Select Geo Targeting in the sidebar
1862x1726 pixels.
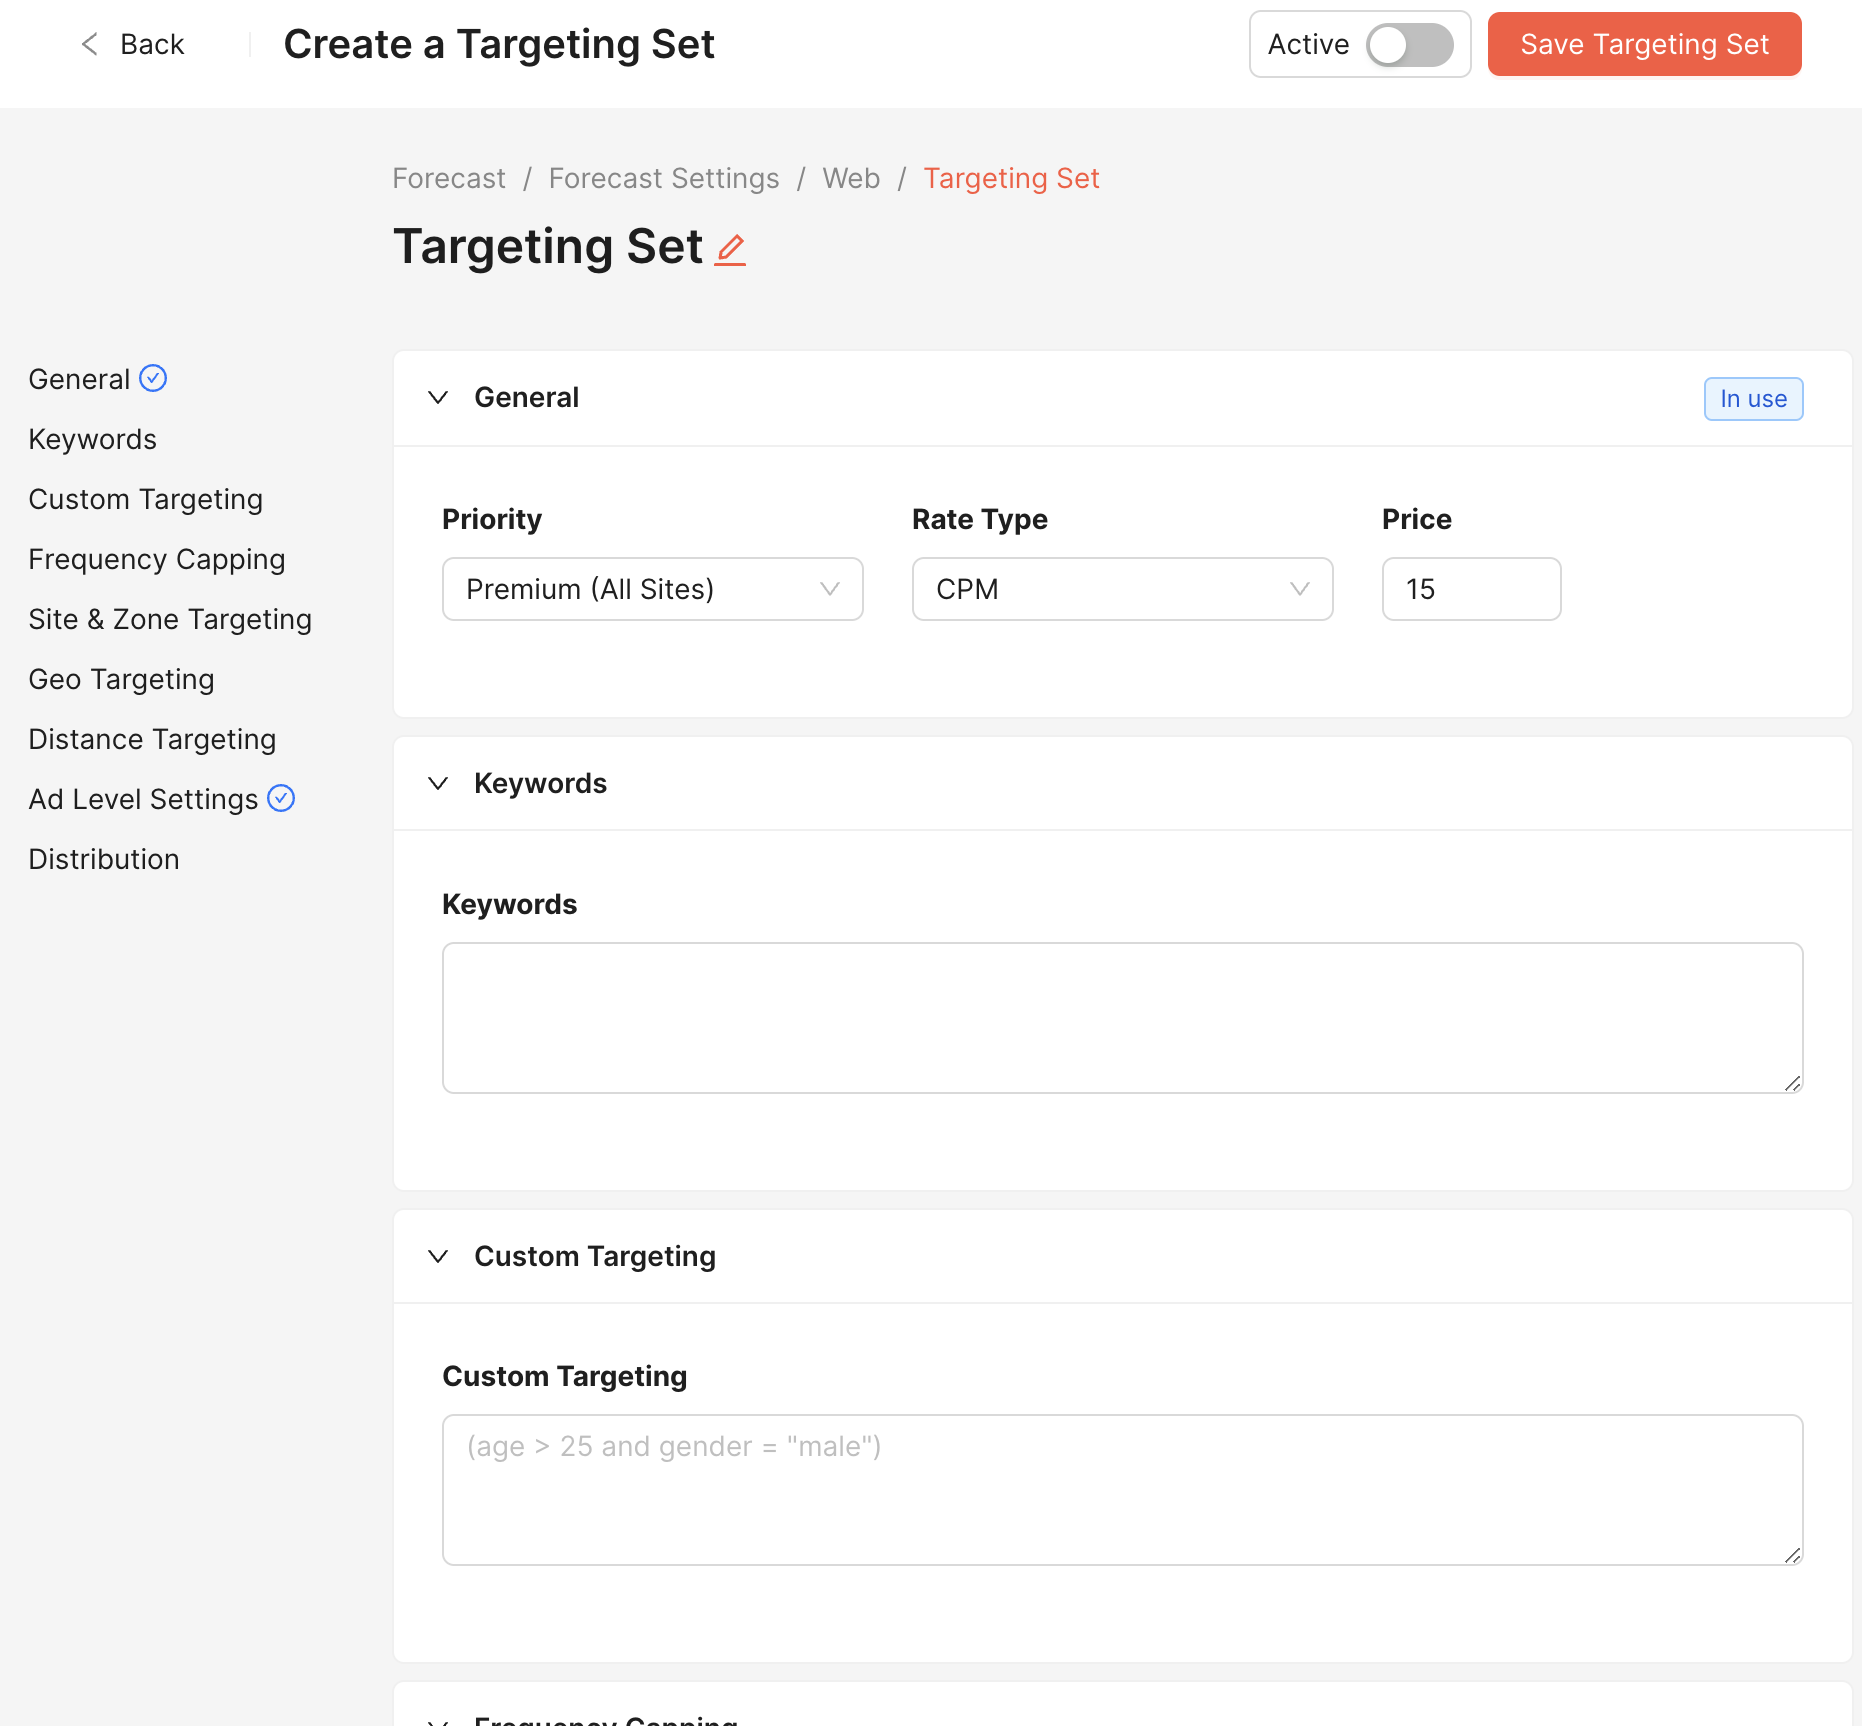122,679
